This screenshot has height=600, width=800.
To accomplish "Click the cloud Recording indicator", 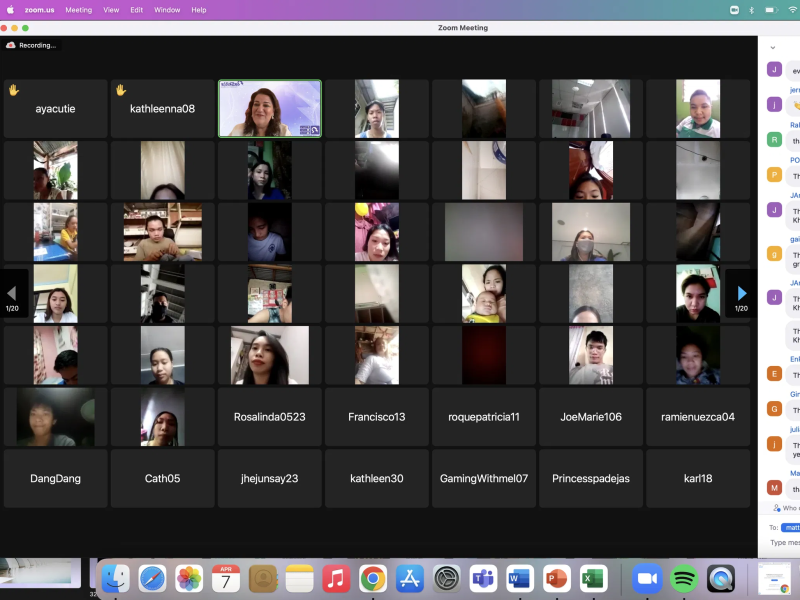I will pos(32,45).
